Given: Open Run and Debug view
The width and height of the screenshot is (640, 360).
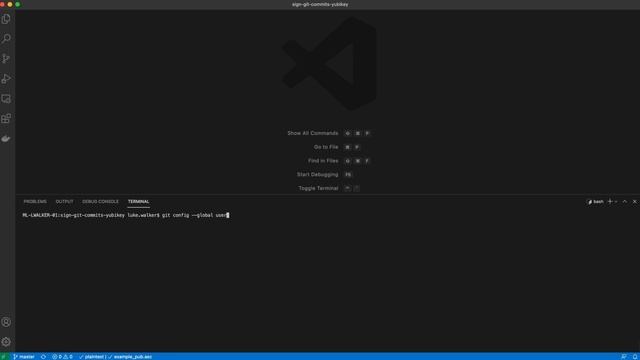Looking at the screenshot, I should click(x=6, y=79).
